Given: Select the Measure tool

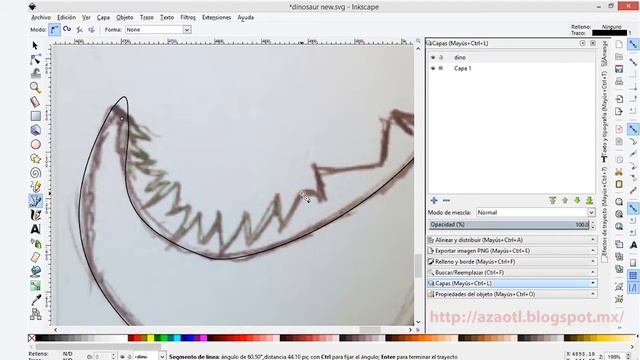Looking at the screenshot, I should pos(35,102).
